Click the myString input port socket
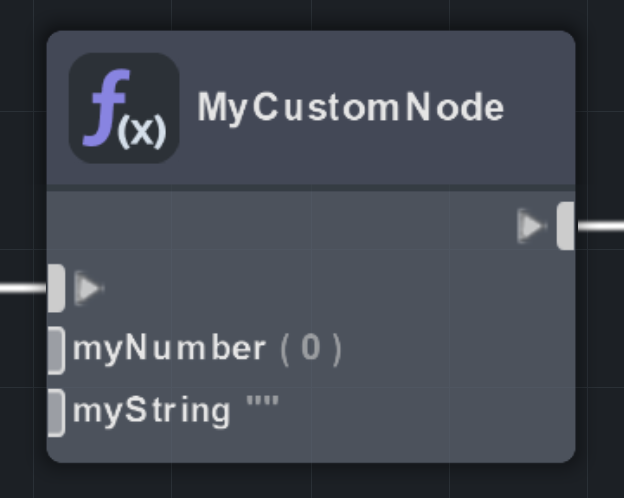The width and height of the screenshot is (624, 498). pyautogui.click(x=56, y=411)
